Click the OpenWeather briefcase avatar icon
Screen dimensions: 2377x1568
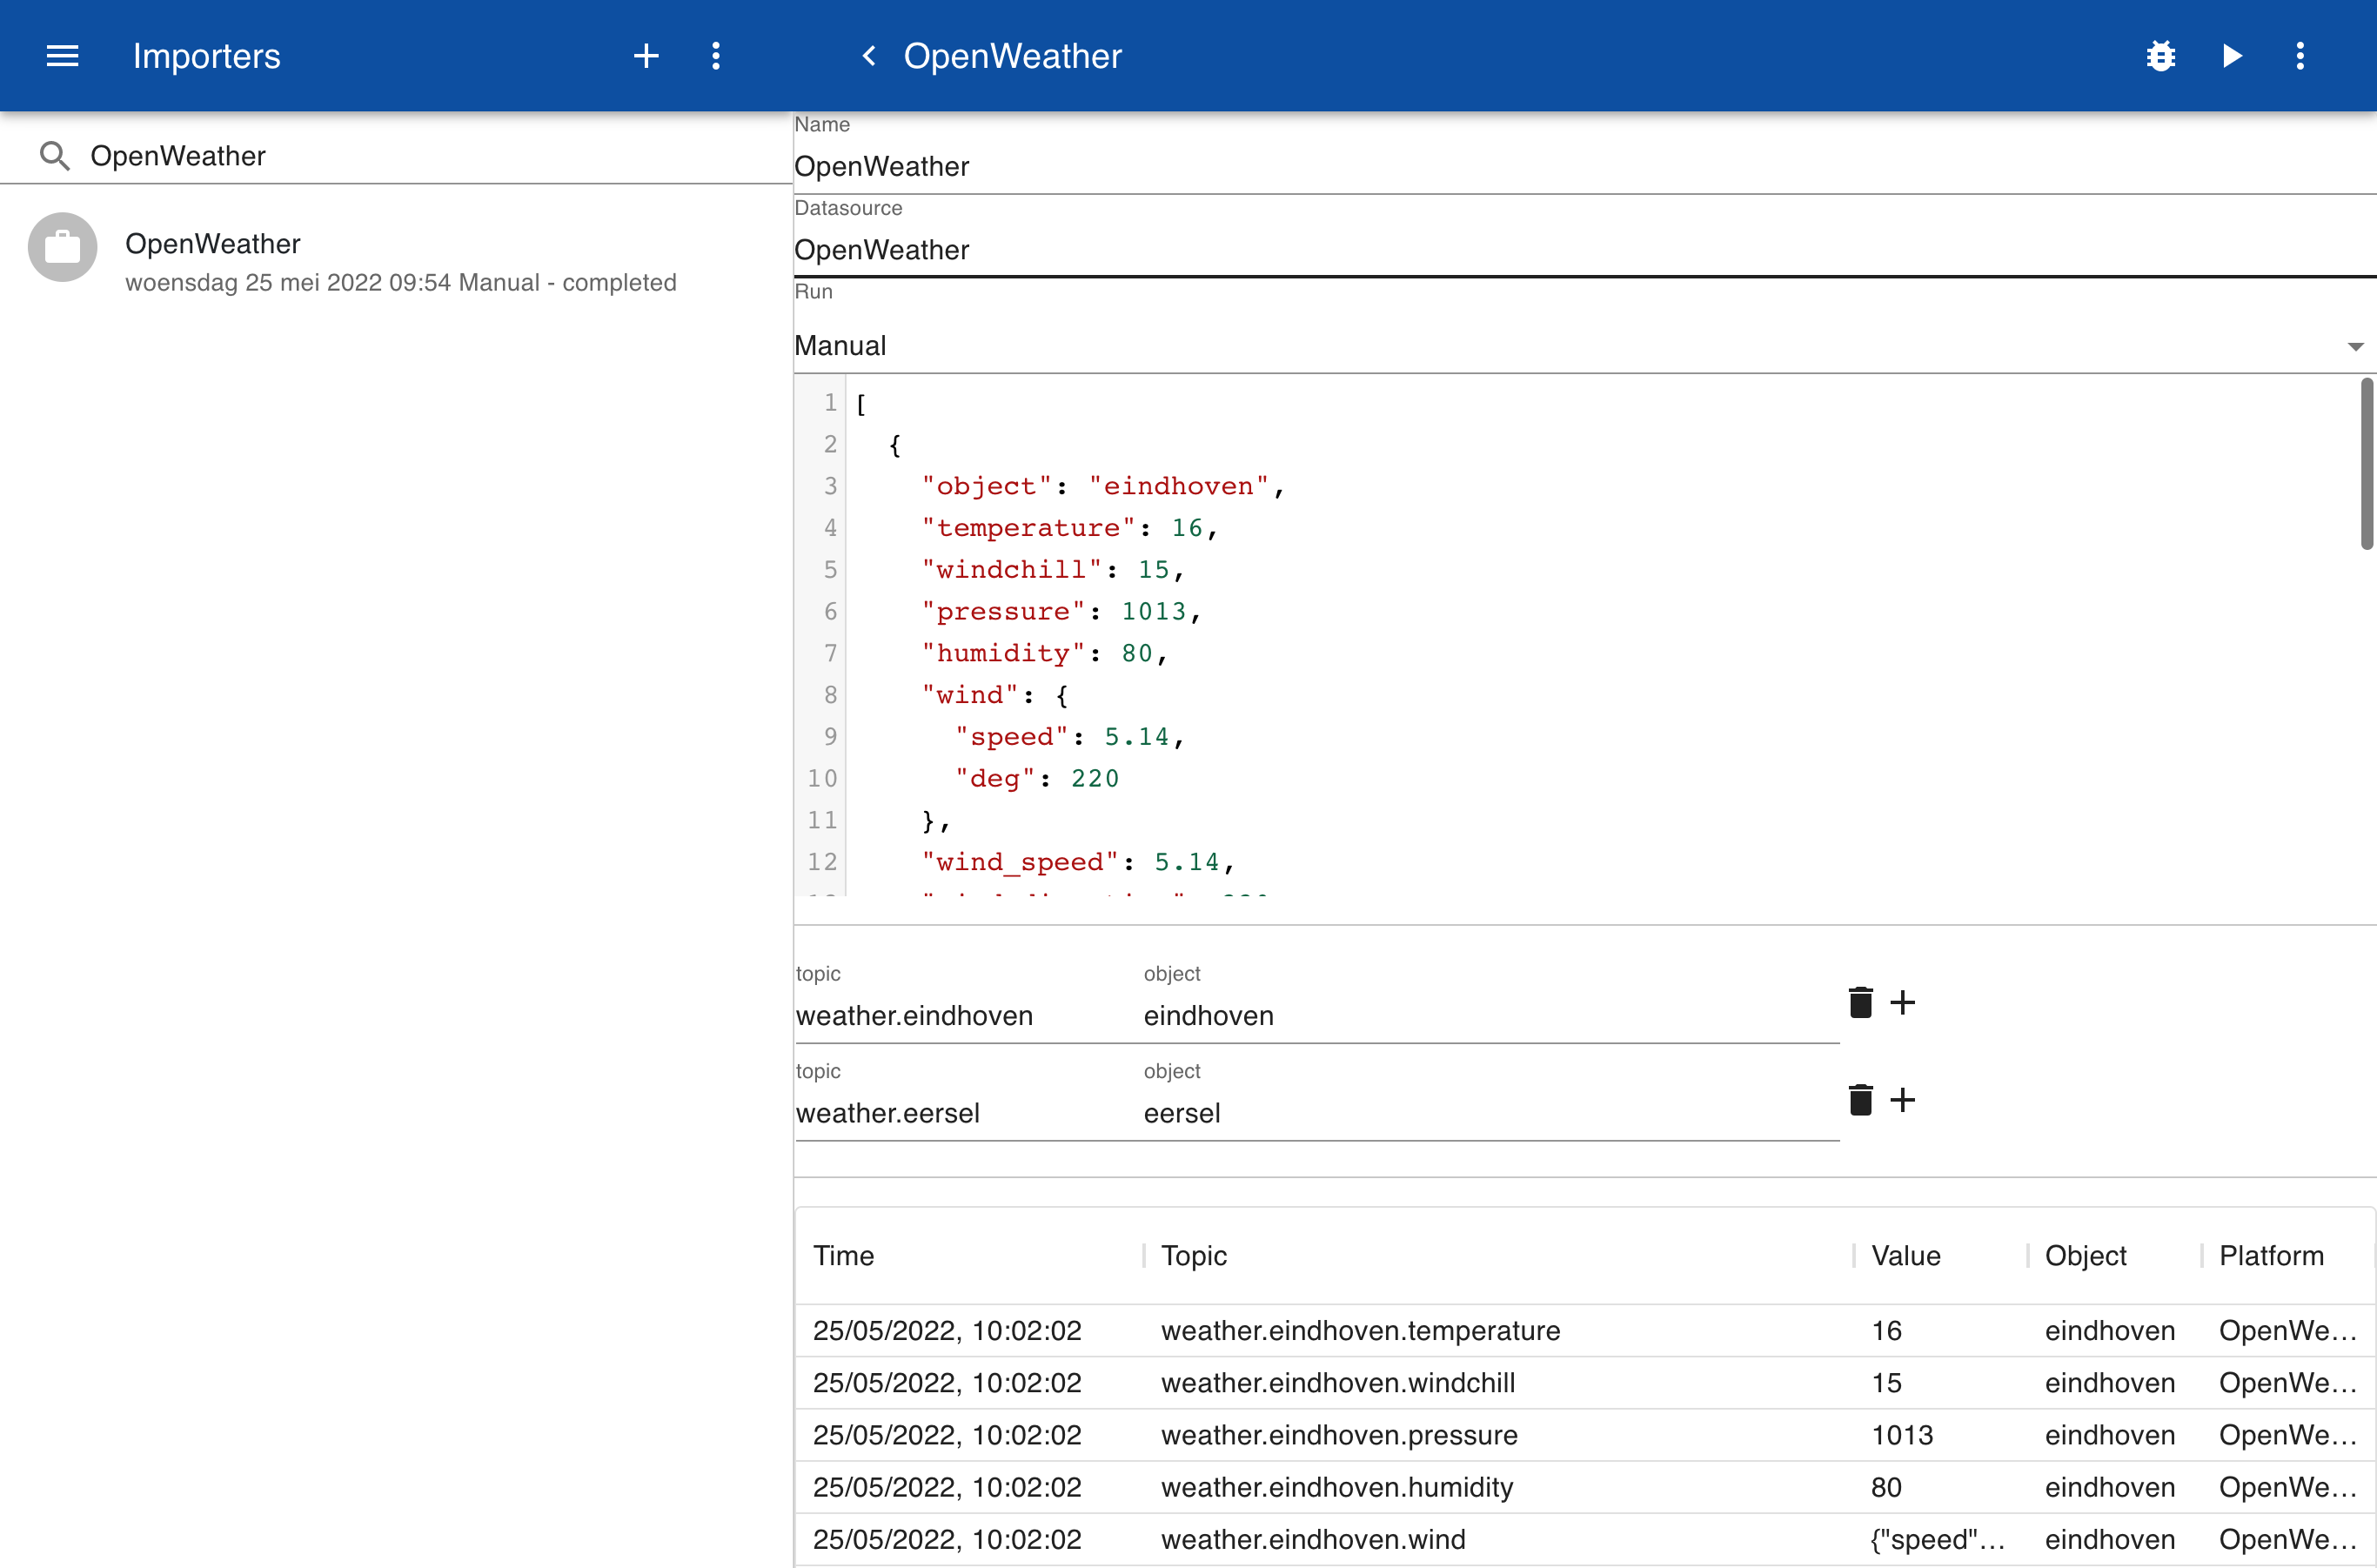click(62, 247)
